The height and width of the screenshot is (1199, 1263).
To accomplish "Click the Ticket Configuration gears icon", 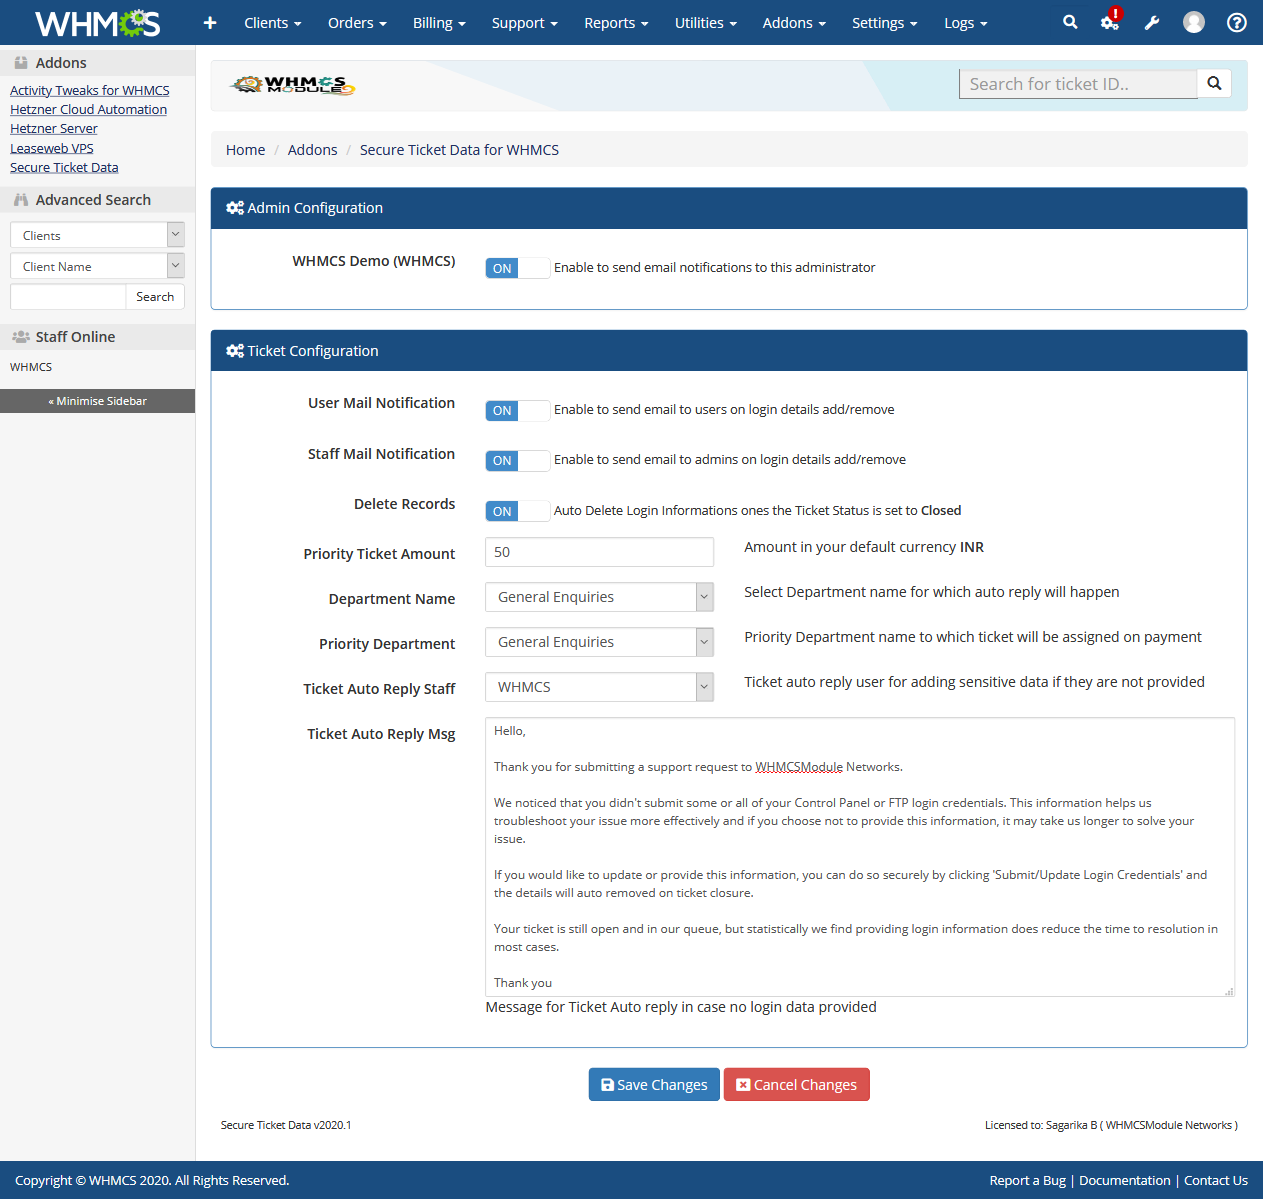I will tap(235, 351).
